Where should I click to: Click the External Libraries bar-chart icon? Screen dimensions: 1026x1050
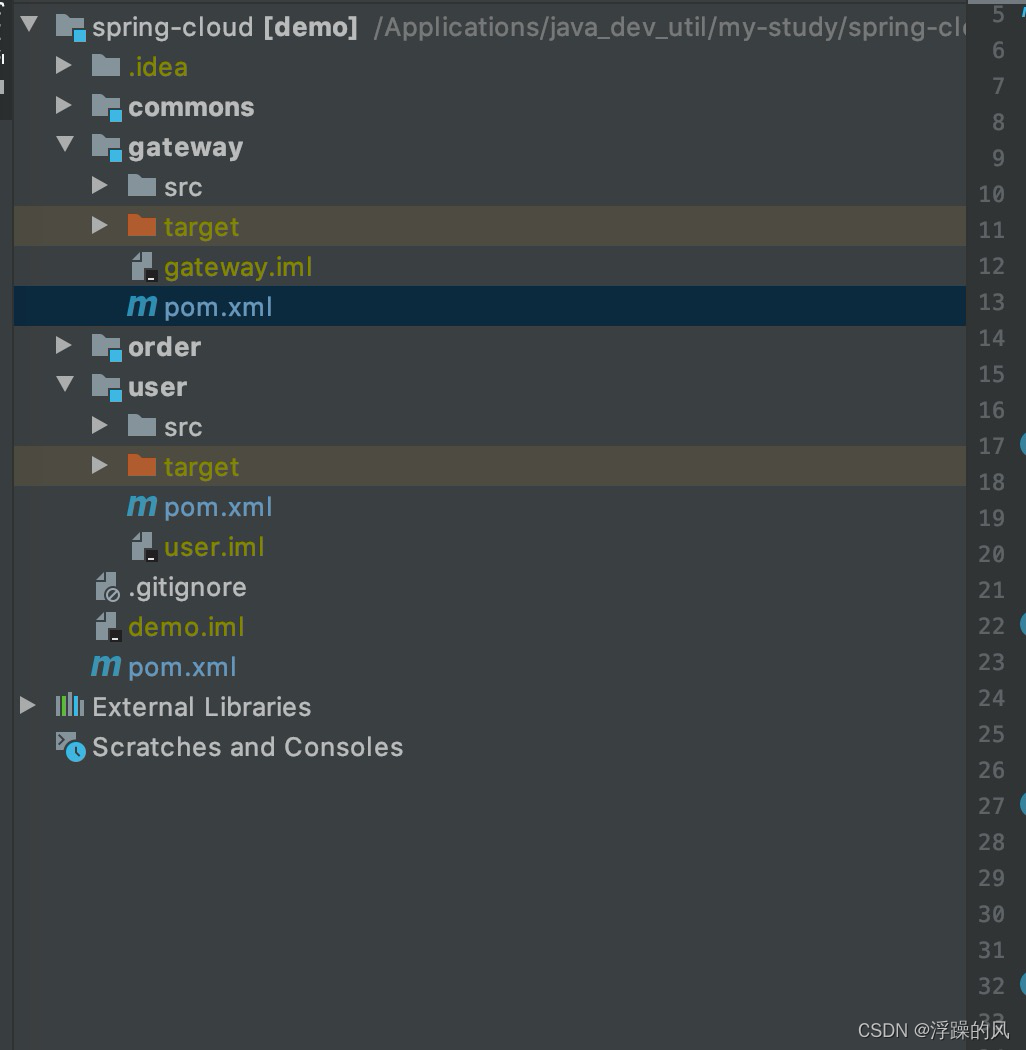point(70,706)
